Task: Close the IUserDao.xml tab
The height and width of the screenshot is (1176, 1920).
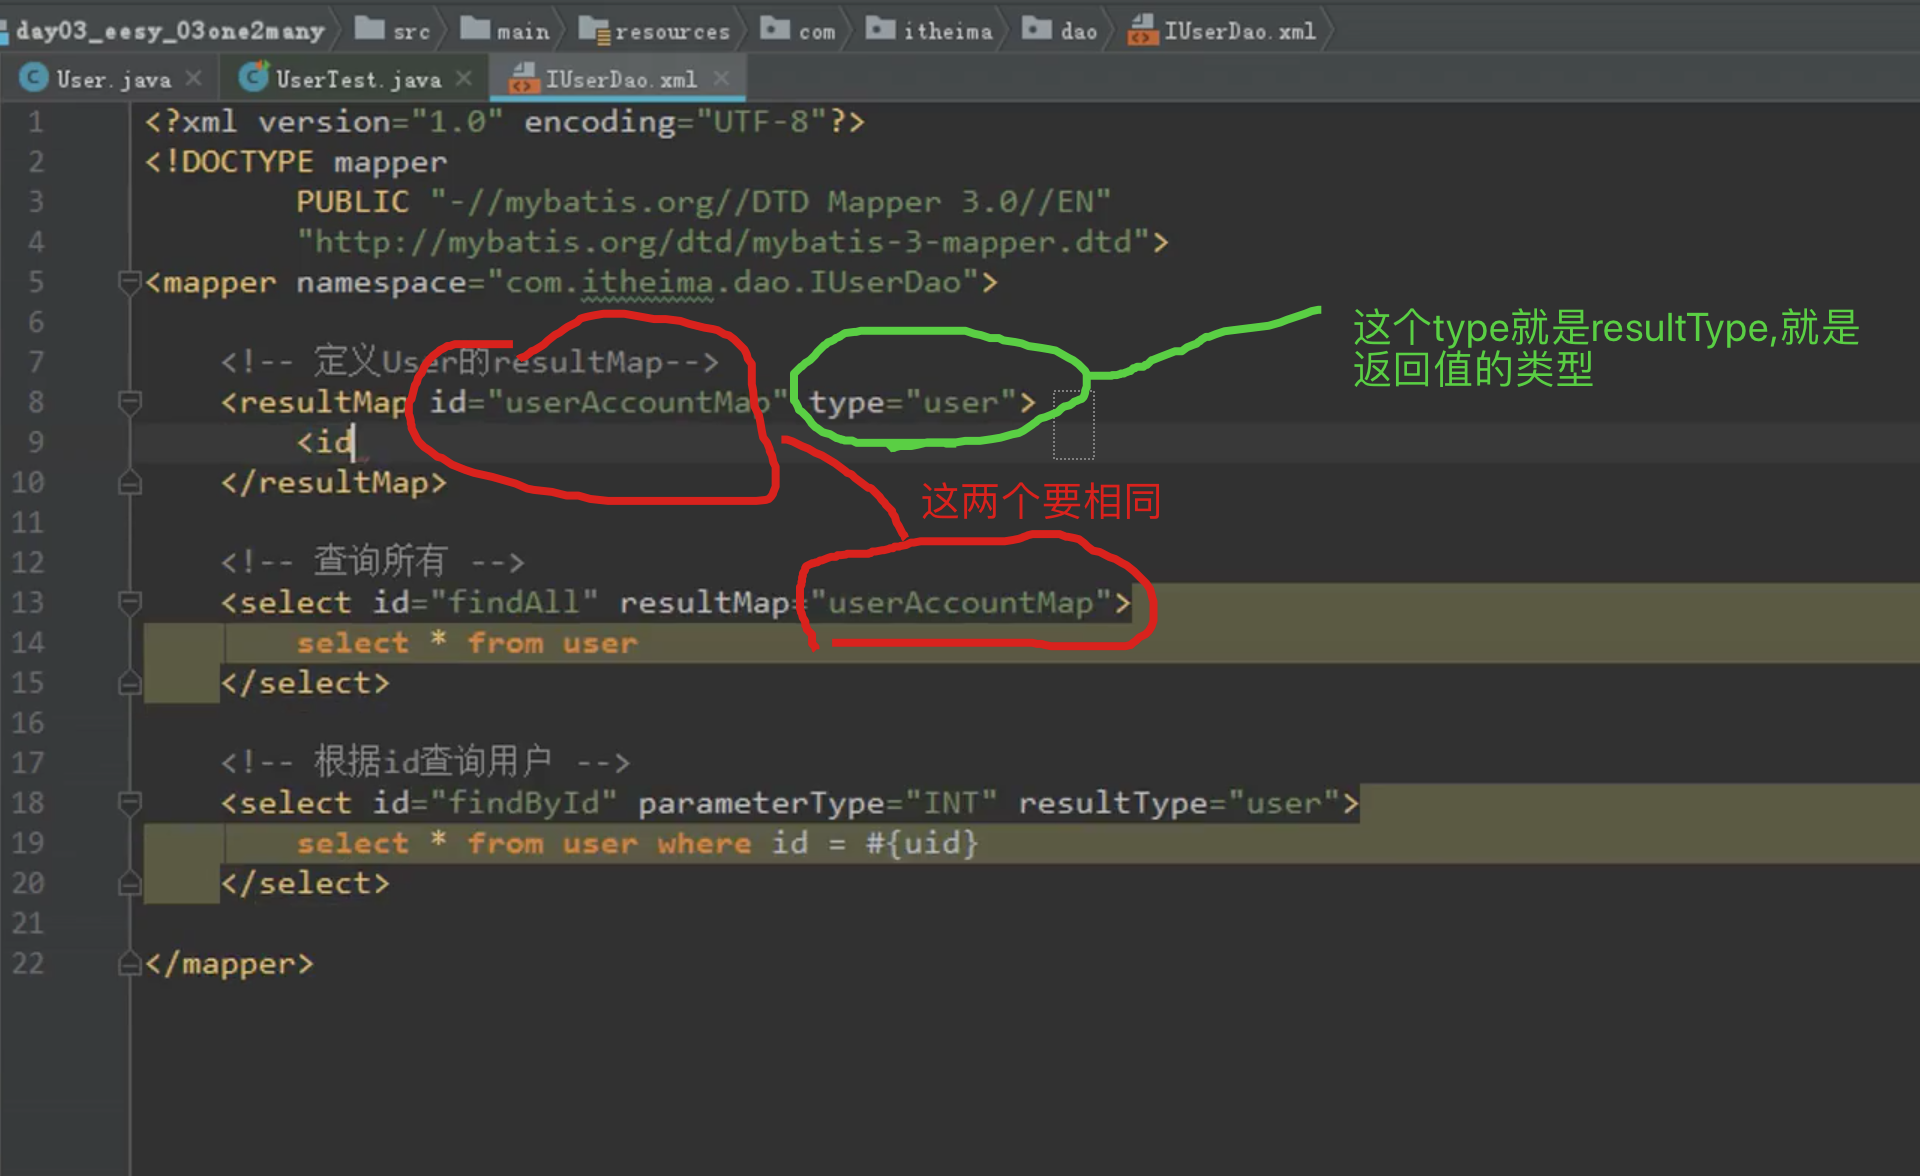Action: 722,78
